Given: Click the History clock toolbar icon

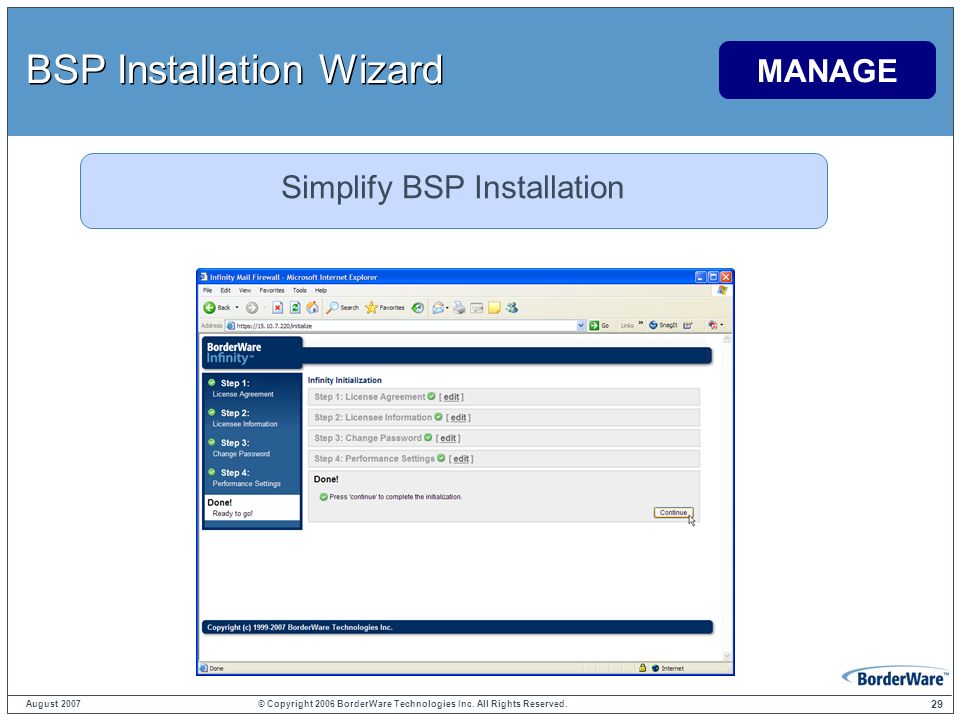Looking at the screenshot, I should 418,307.
